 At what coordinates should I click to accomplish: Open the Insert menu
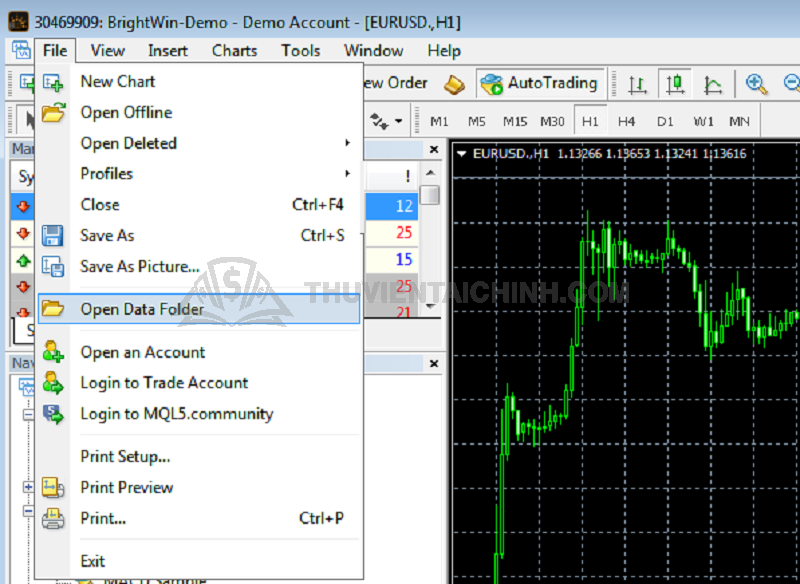click(x=168, y=50)
